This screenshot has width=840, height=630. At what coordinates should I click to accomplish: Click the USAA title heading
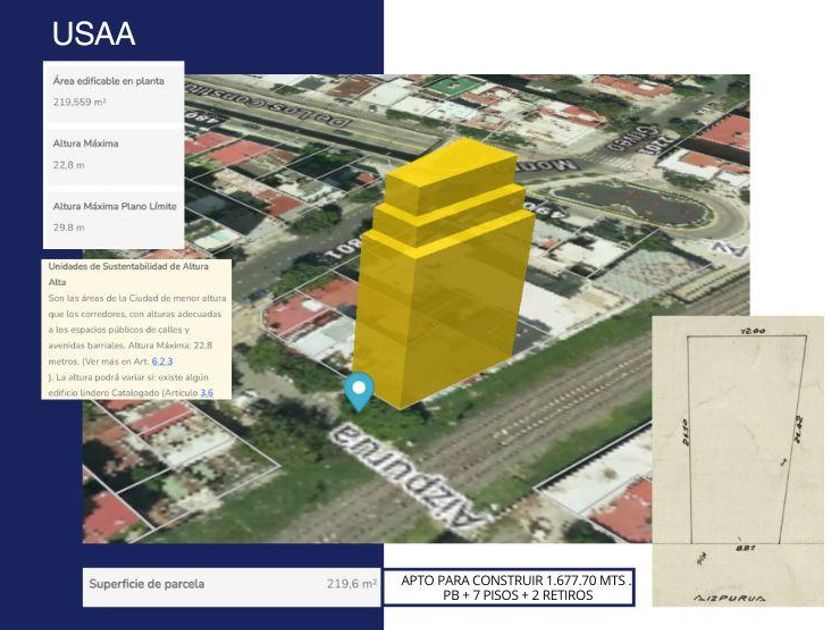tap(93, 35)
